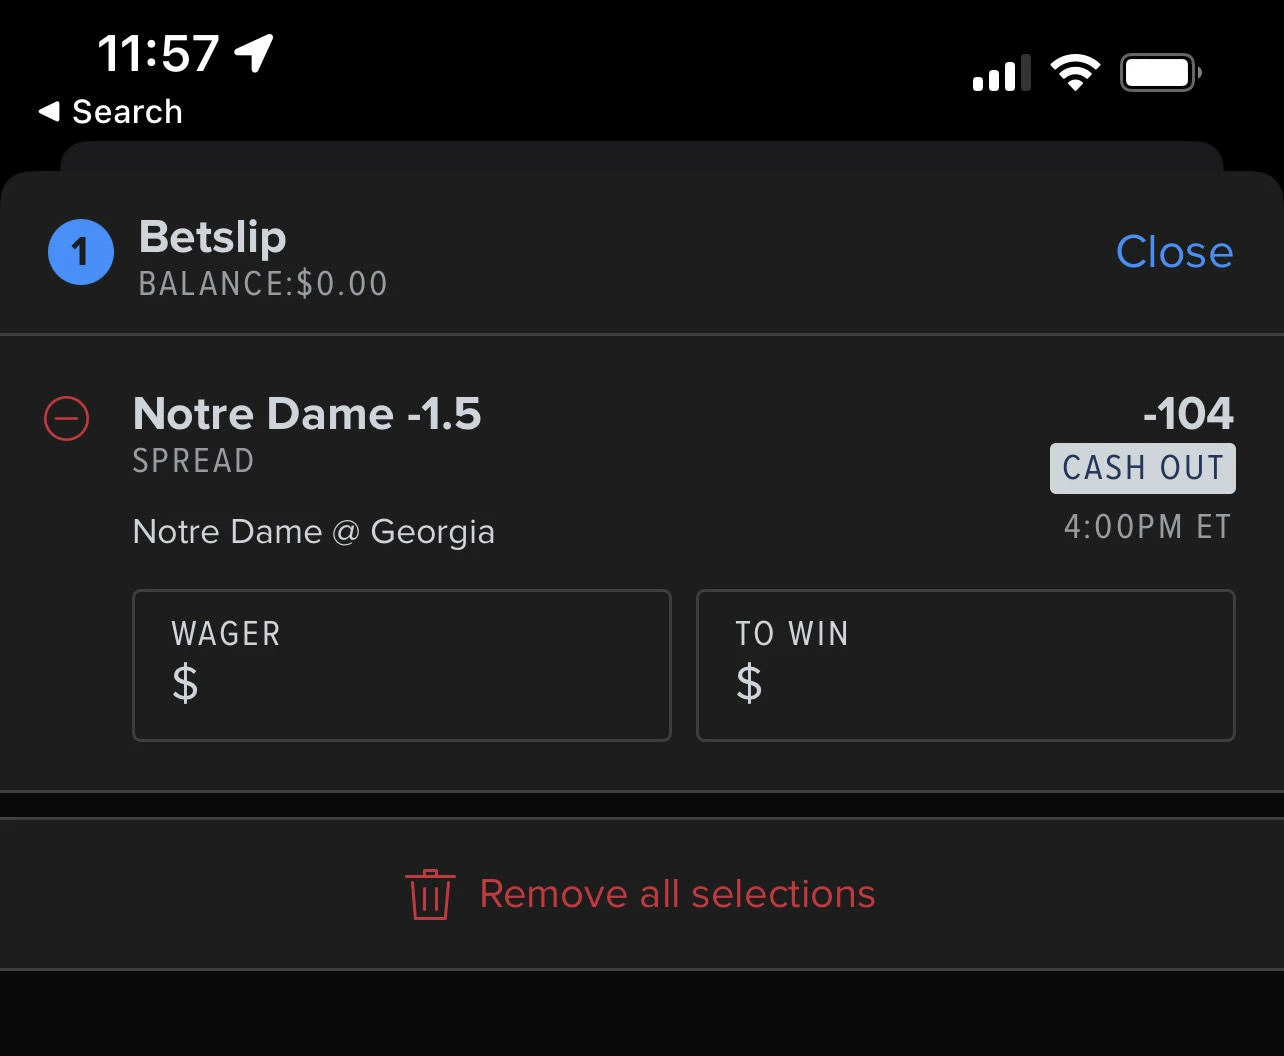Tap the battery indicator icon
This screenshot has height=1056, width=1284.
[1160, 73]
